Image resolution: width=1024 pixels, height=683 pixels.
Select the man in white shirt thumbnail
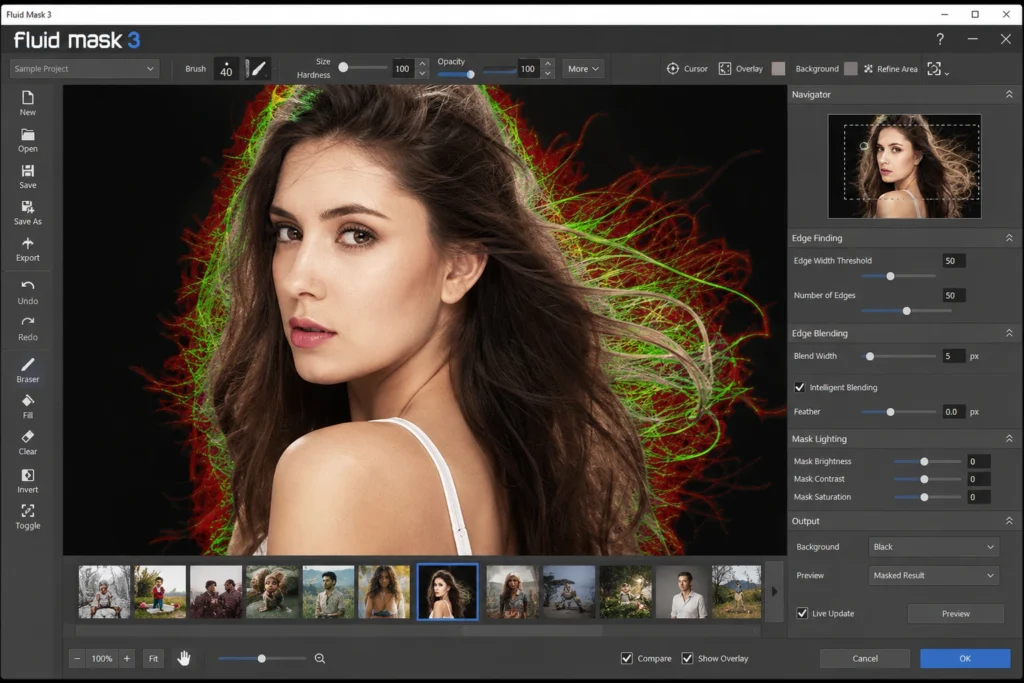click(x=682, y=592)
